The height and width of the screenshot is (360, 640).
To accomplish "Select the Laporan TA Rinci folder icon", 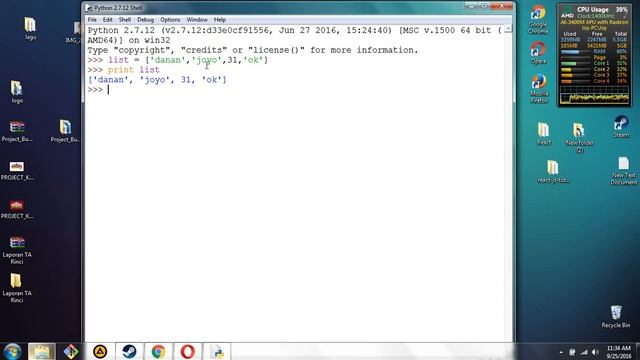I will pyautogui.click(x=17, y=288).
